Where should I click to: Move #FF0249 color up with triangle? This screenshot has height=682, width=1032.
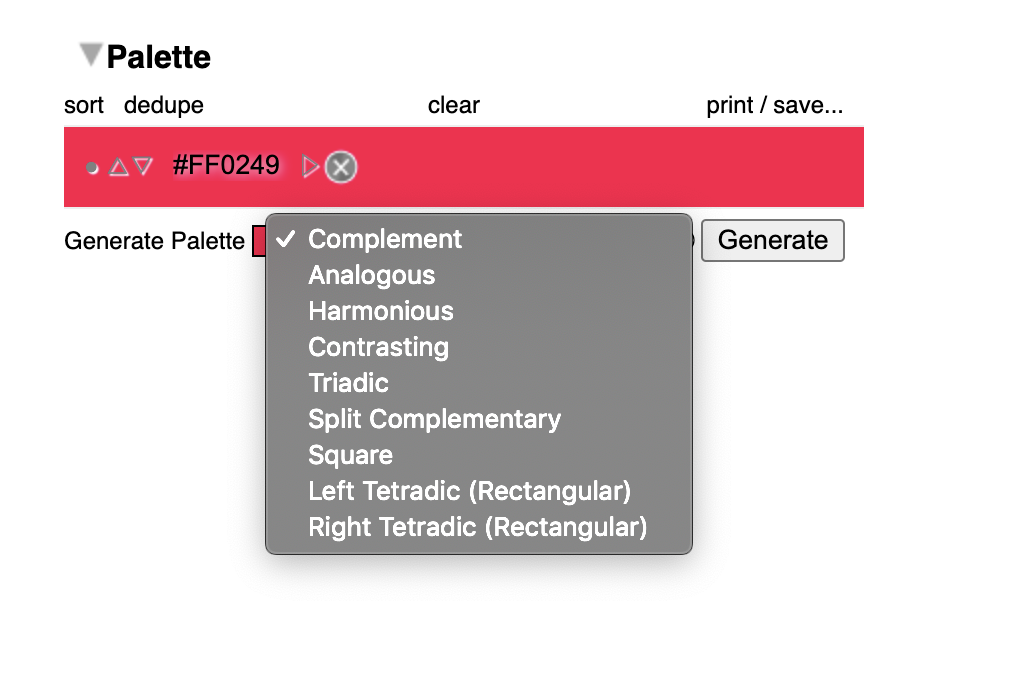118,167
